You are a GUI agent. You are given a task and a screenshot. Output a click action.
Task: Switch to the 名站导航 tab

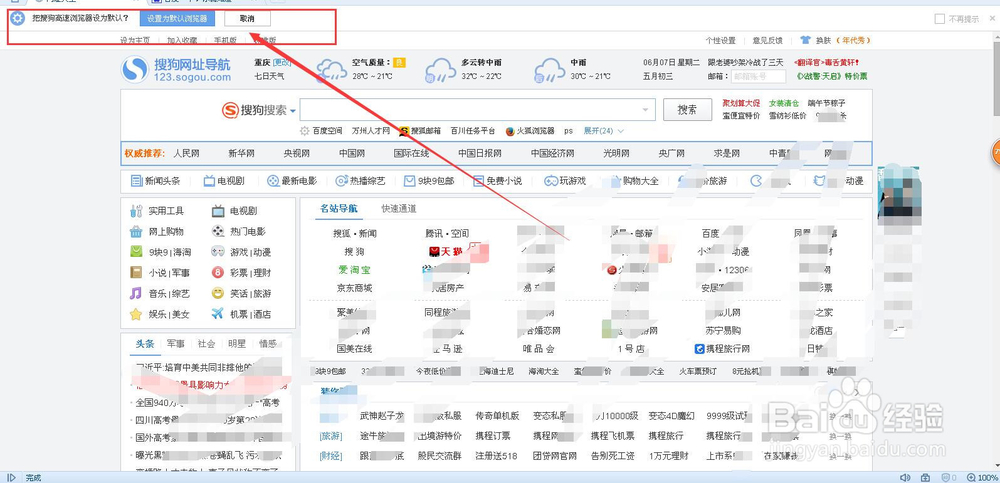tap(339, 208)
